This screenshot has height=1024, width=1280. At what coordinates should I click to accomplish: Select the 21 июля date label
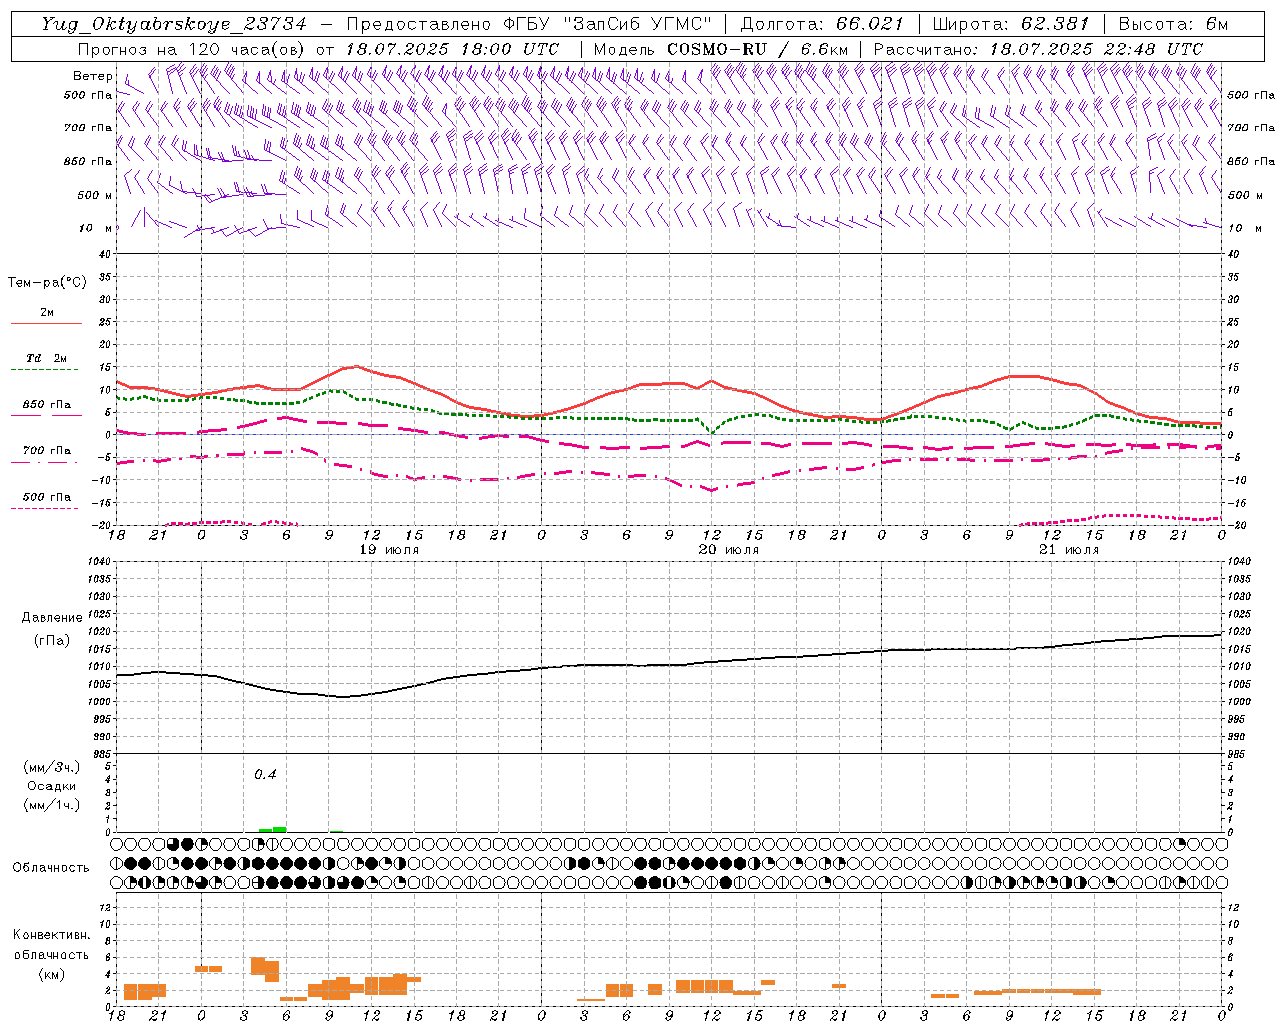pos(1069,550)
